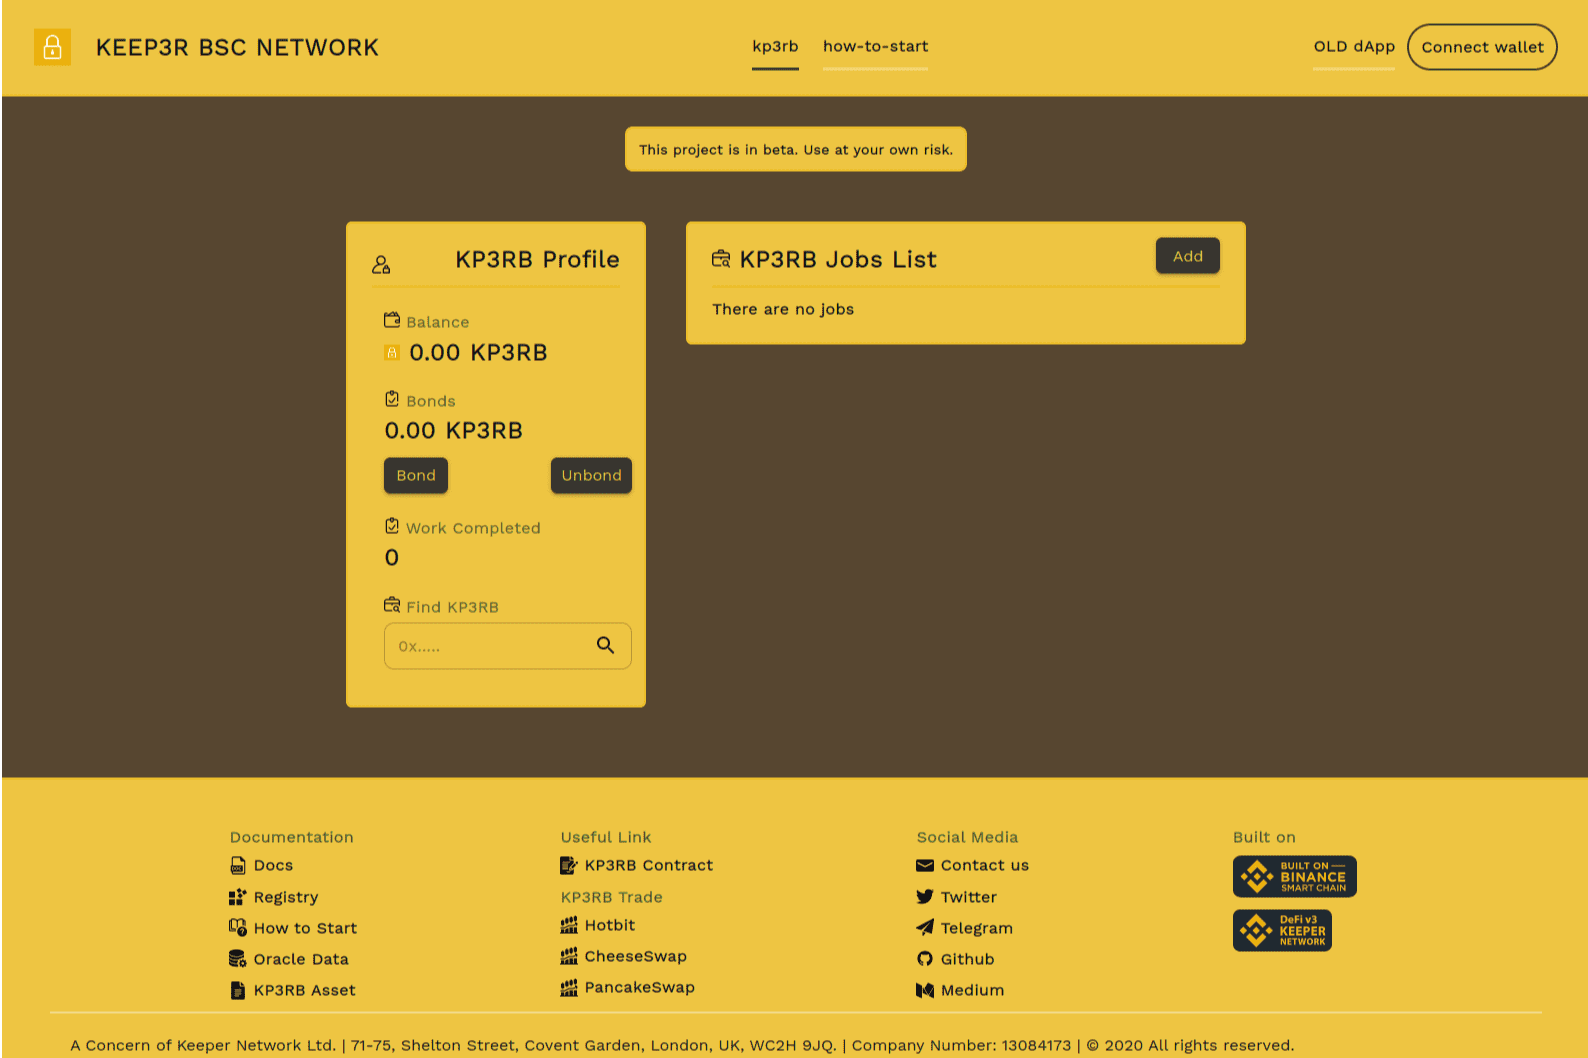This screenshot has height=1058, width=1588.
Task: Open the Built on Binance Smart Chain badge
Action: (1295, 877)
